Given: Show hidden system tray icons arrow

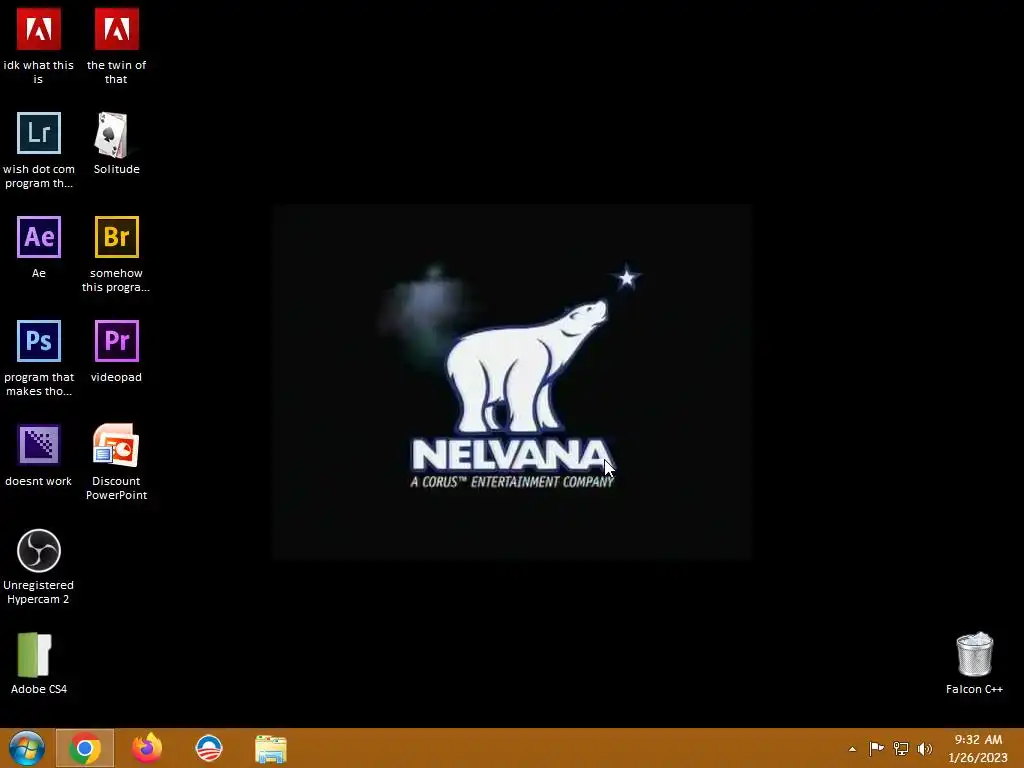Looking at the screenshot, I should tap(852, 749).
